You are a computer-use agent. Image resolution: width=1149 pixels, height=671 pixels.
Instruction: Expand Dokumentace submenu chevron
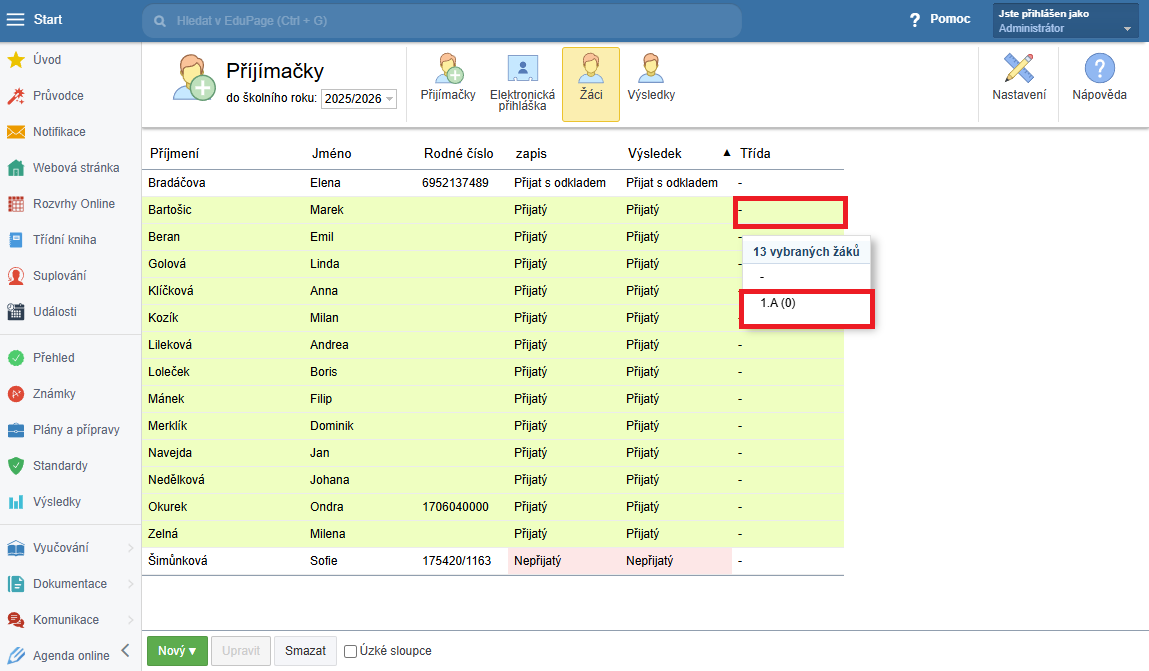130,584
